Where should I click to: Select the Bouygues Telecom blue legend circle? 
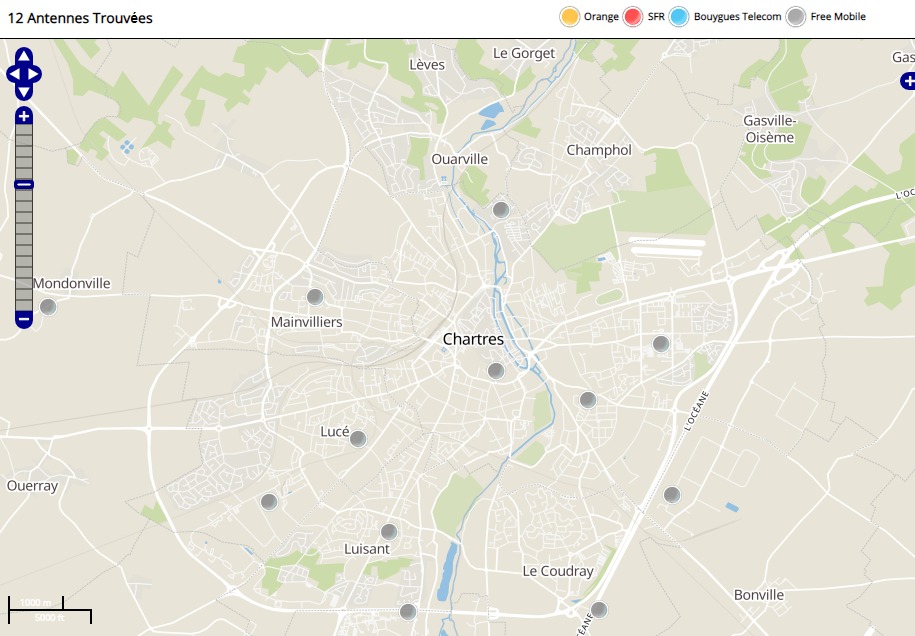pos(680,17)
